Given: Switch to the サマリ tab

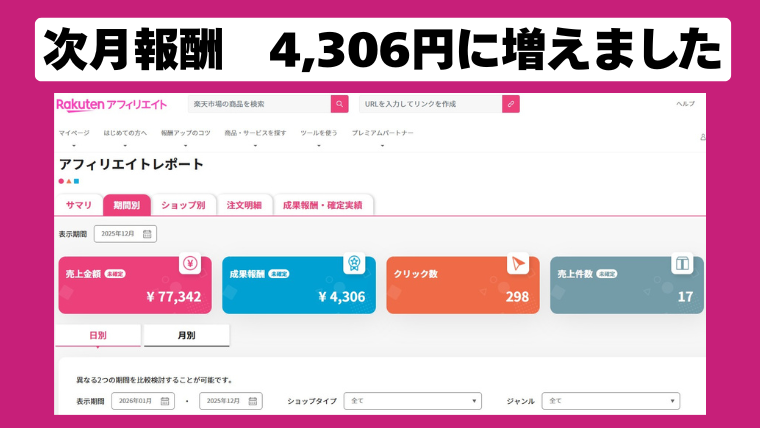Looking at the screenshot, I should (79, 205).
